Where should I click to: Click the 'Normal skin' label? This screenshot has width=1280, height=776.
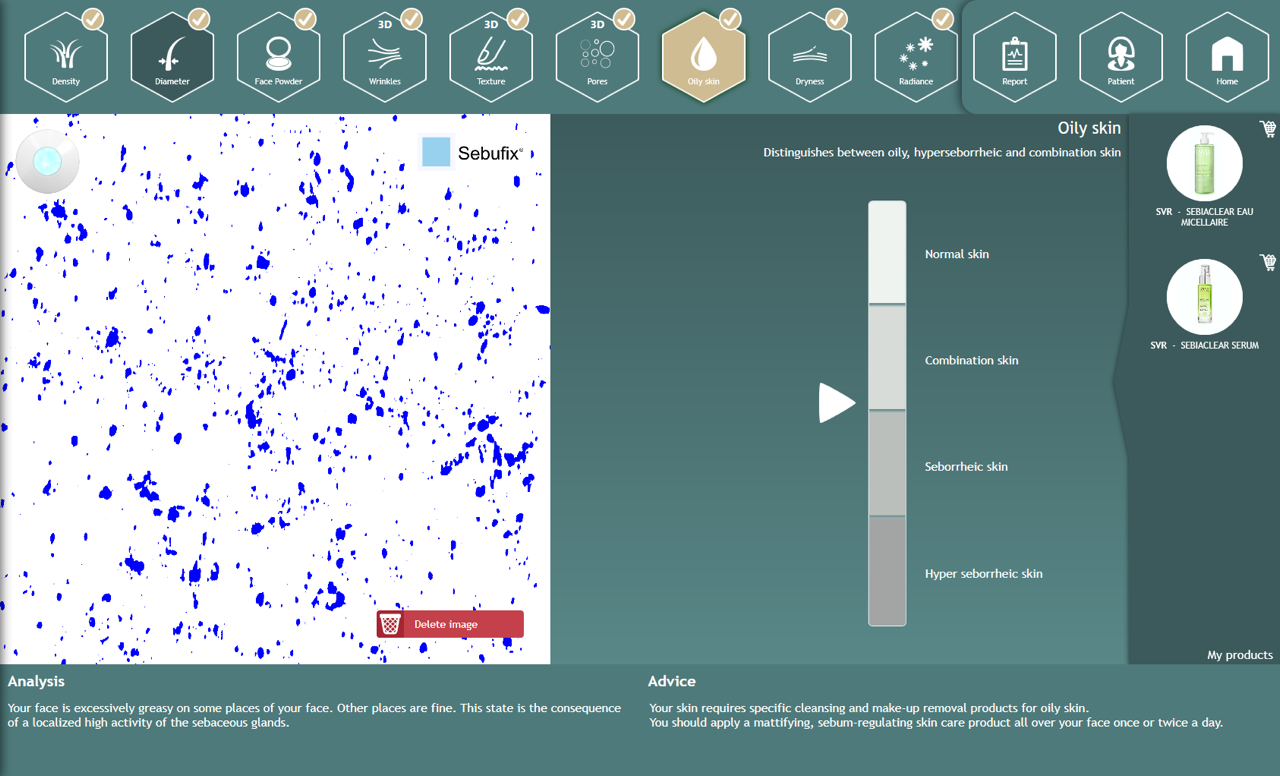point(957,254)
